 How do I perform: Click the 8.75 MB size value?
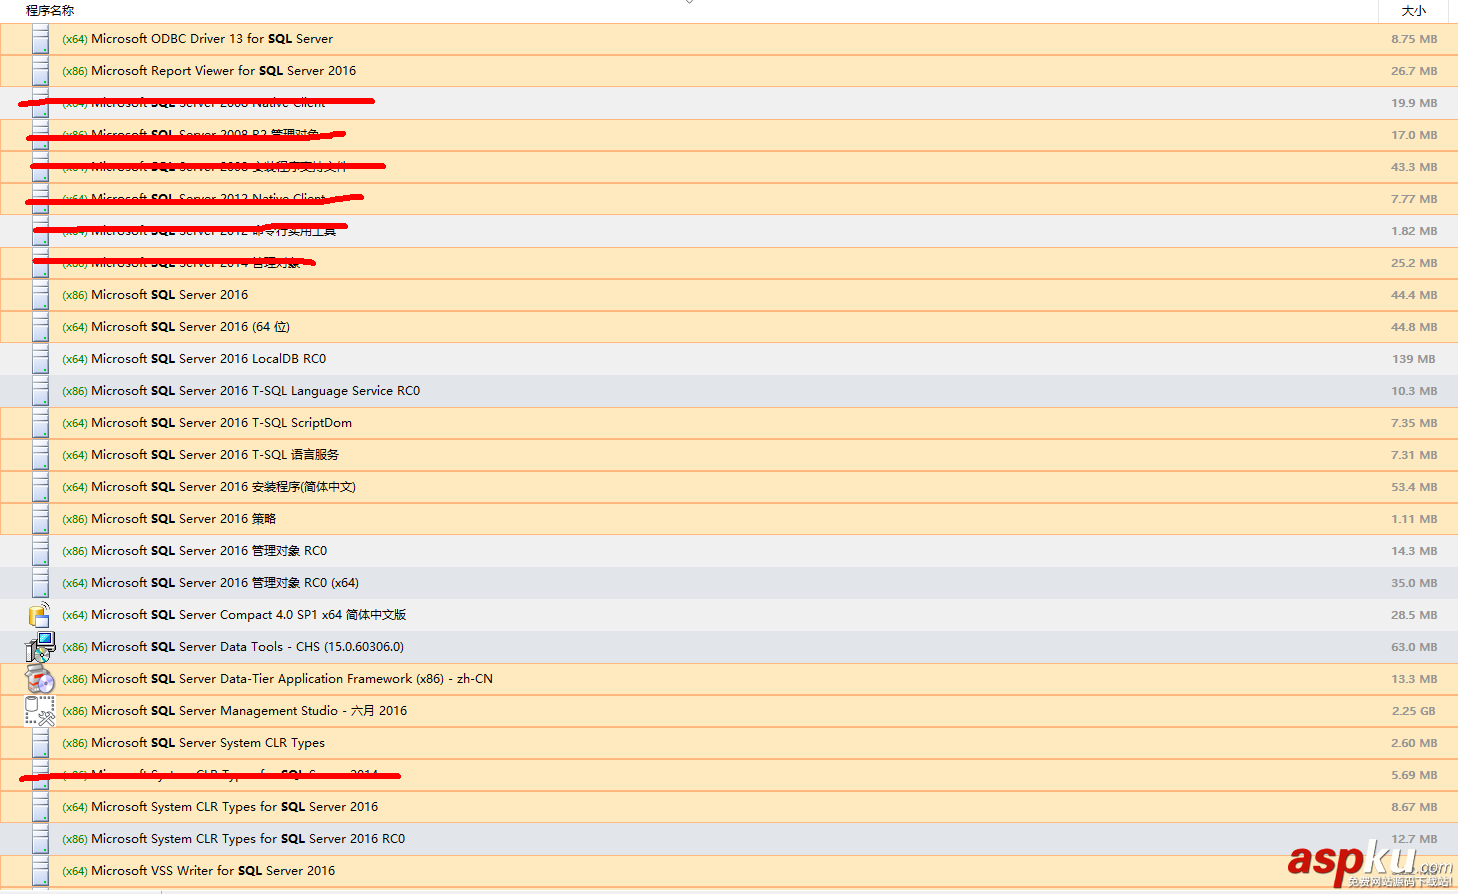pyautogui.click(x=1414, y=39)
